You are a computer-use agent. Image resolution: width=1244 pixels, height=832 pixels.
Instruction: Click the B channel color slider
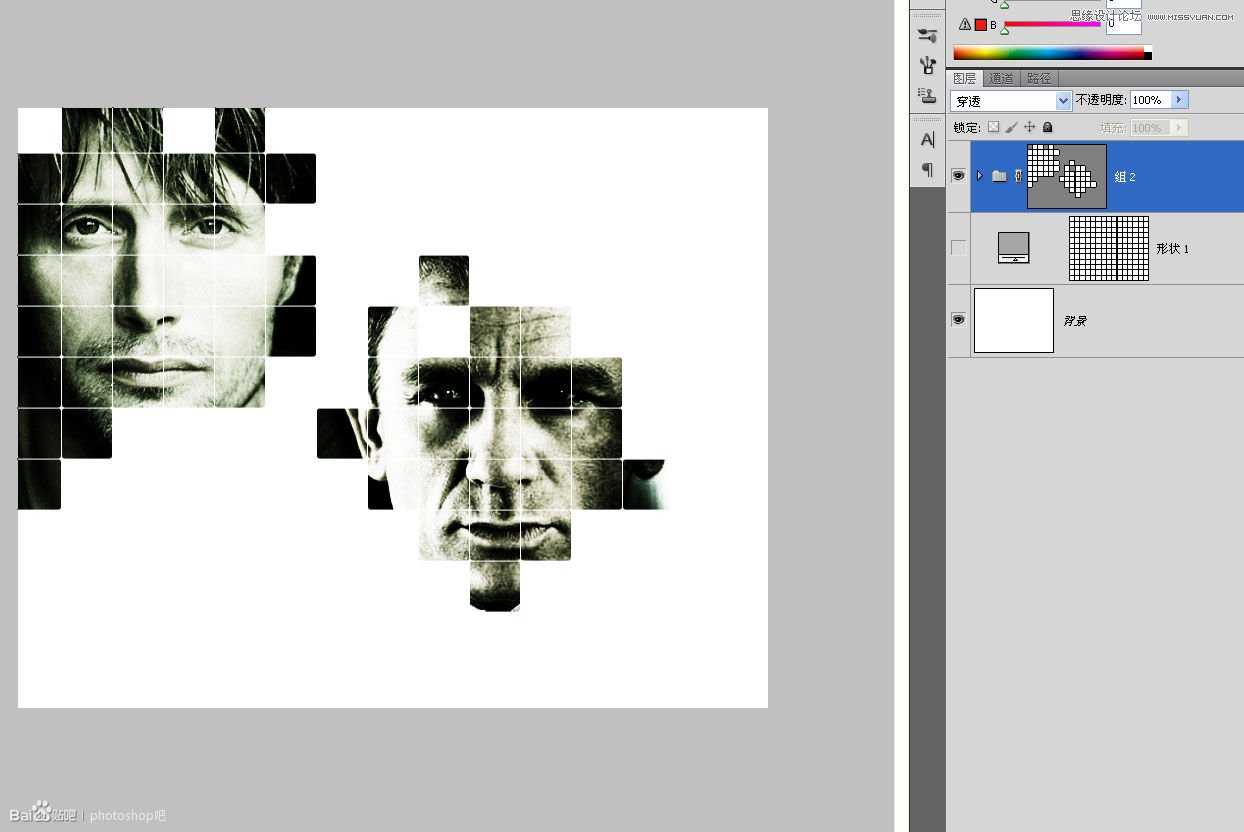pyautogui.click(x=1051, y=24)
